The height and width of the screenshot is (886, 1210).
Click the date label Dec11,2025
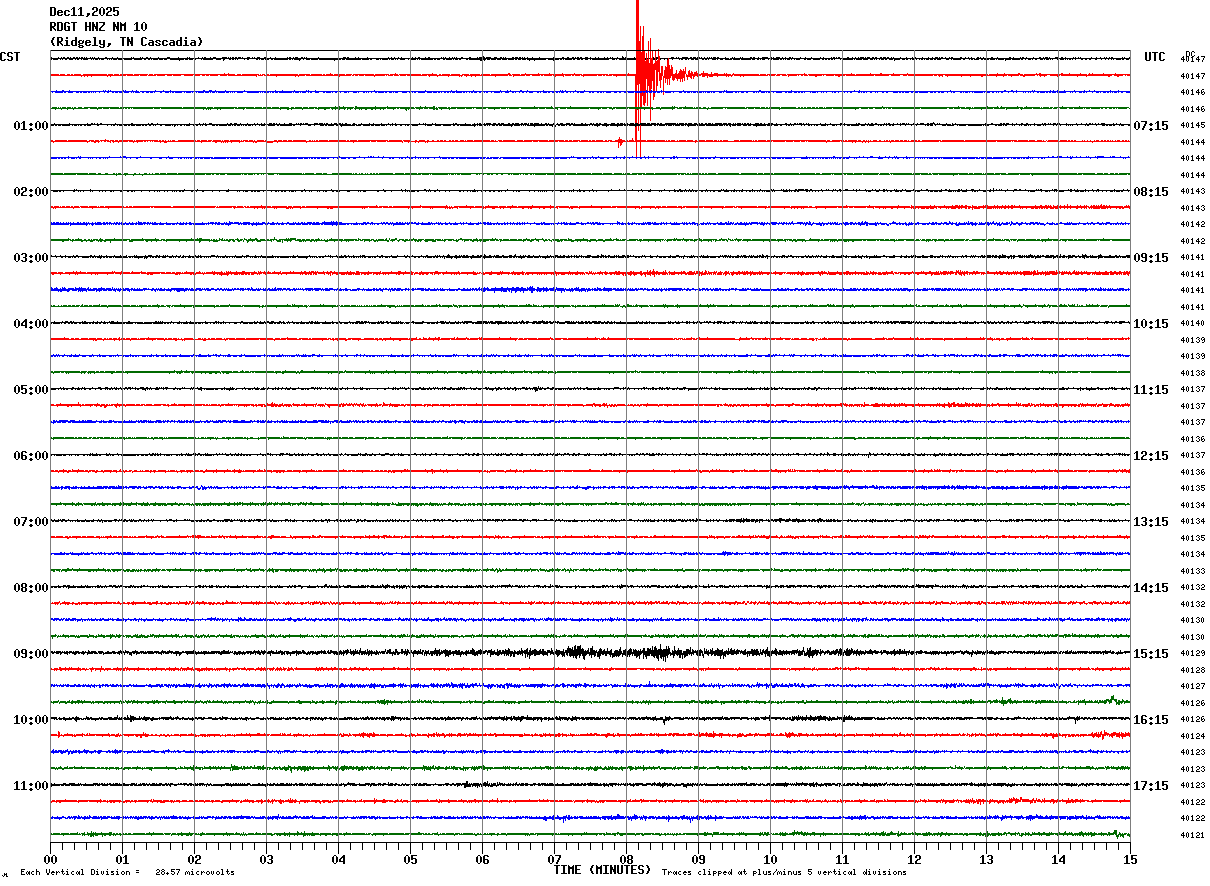coord(84,12)
